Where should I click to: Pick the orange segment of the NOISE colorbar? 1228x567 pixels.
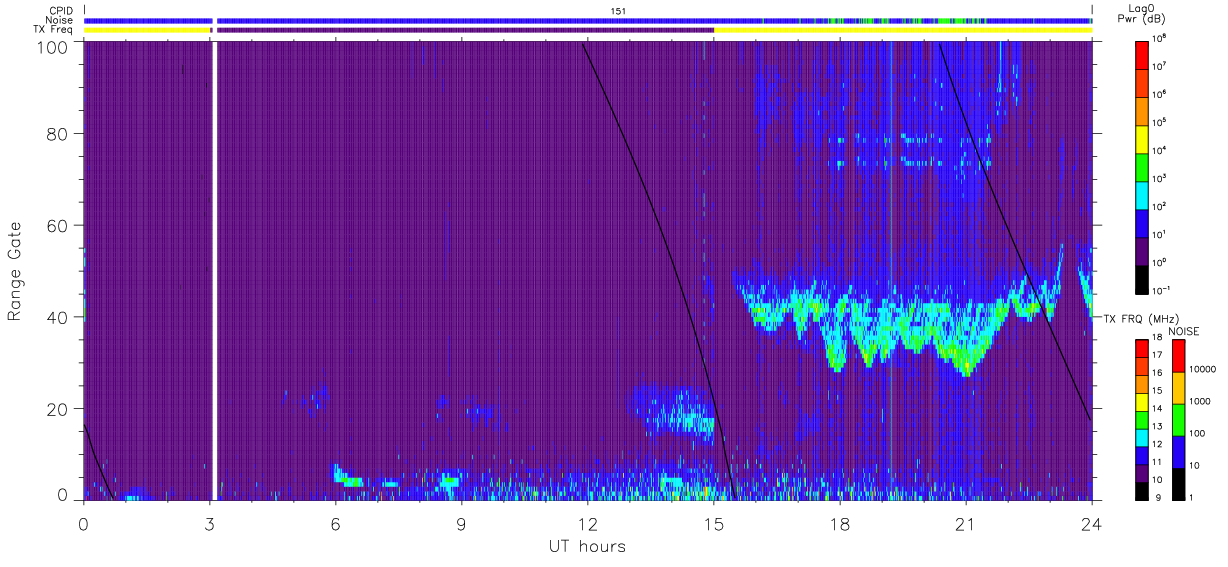1178,387
